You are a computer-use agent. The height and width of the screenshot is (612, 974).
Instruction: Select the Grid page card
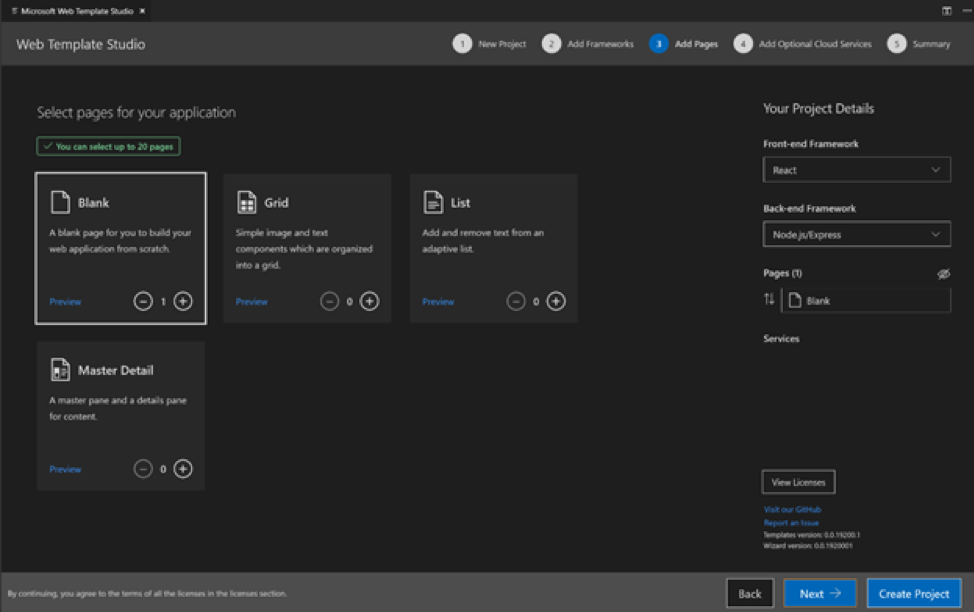(x=307, y=249)
